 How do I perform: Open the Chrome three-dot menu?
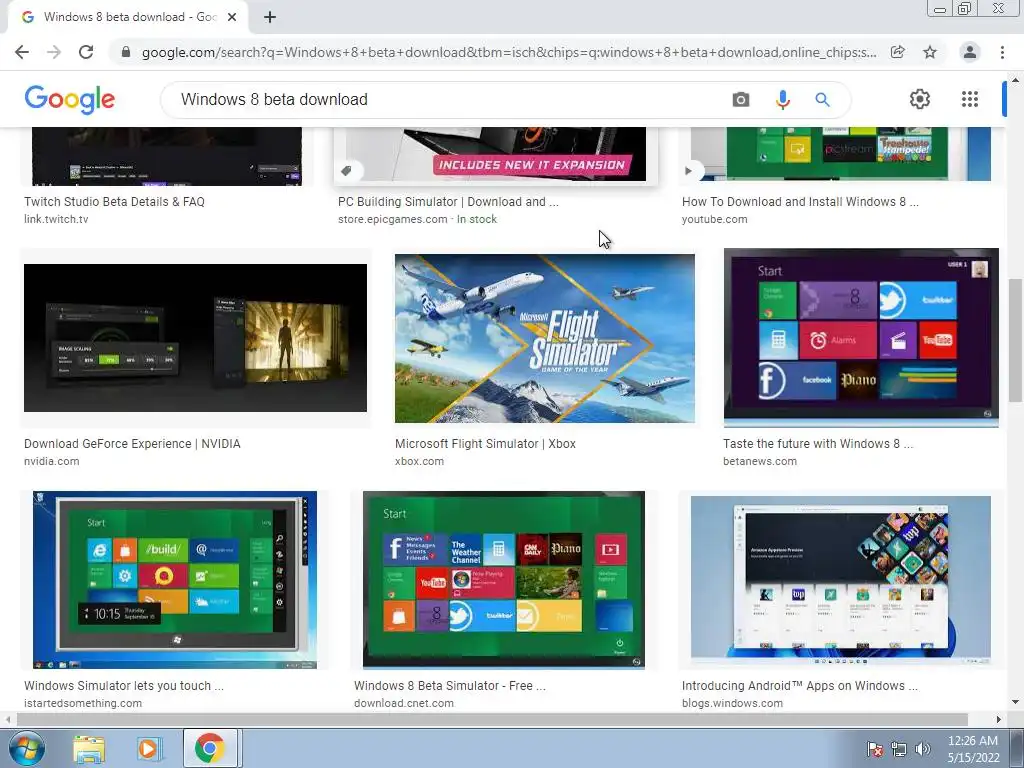1002,52
